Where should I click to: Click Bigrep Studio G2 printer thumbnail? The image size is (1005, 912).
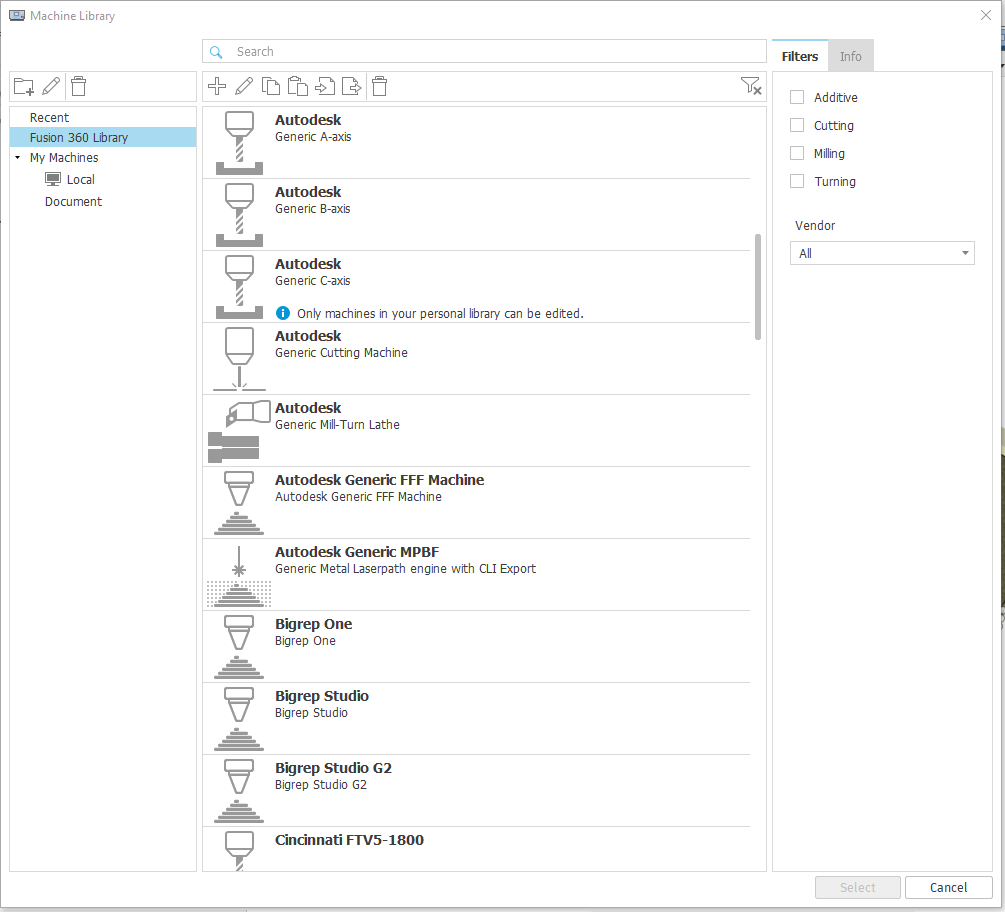point(239,790)
